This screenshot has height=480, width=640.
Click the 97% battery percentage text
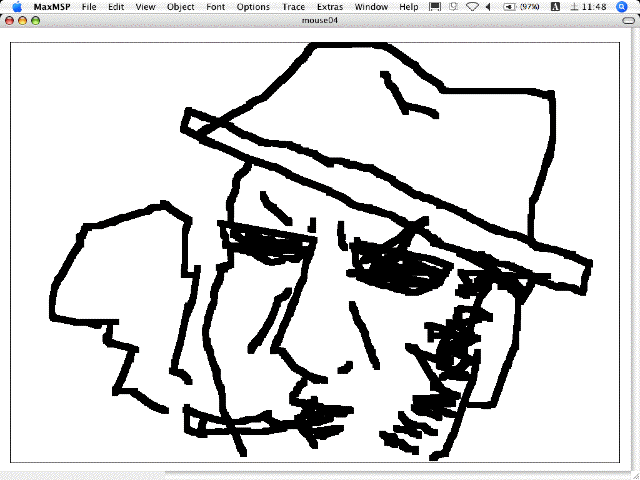(530, 7)
